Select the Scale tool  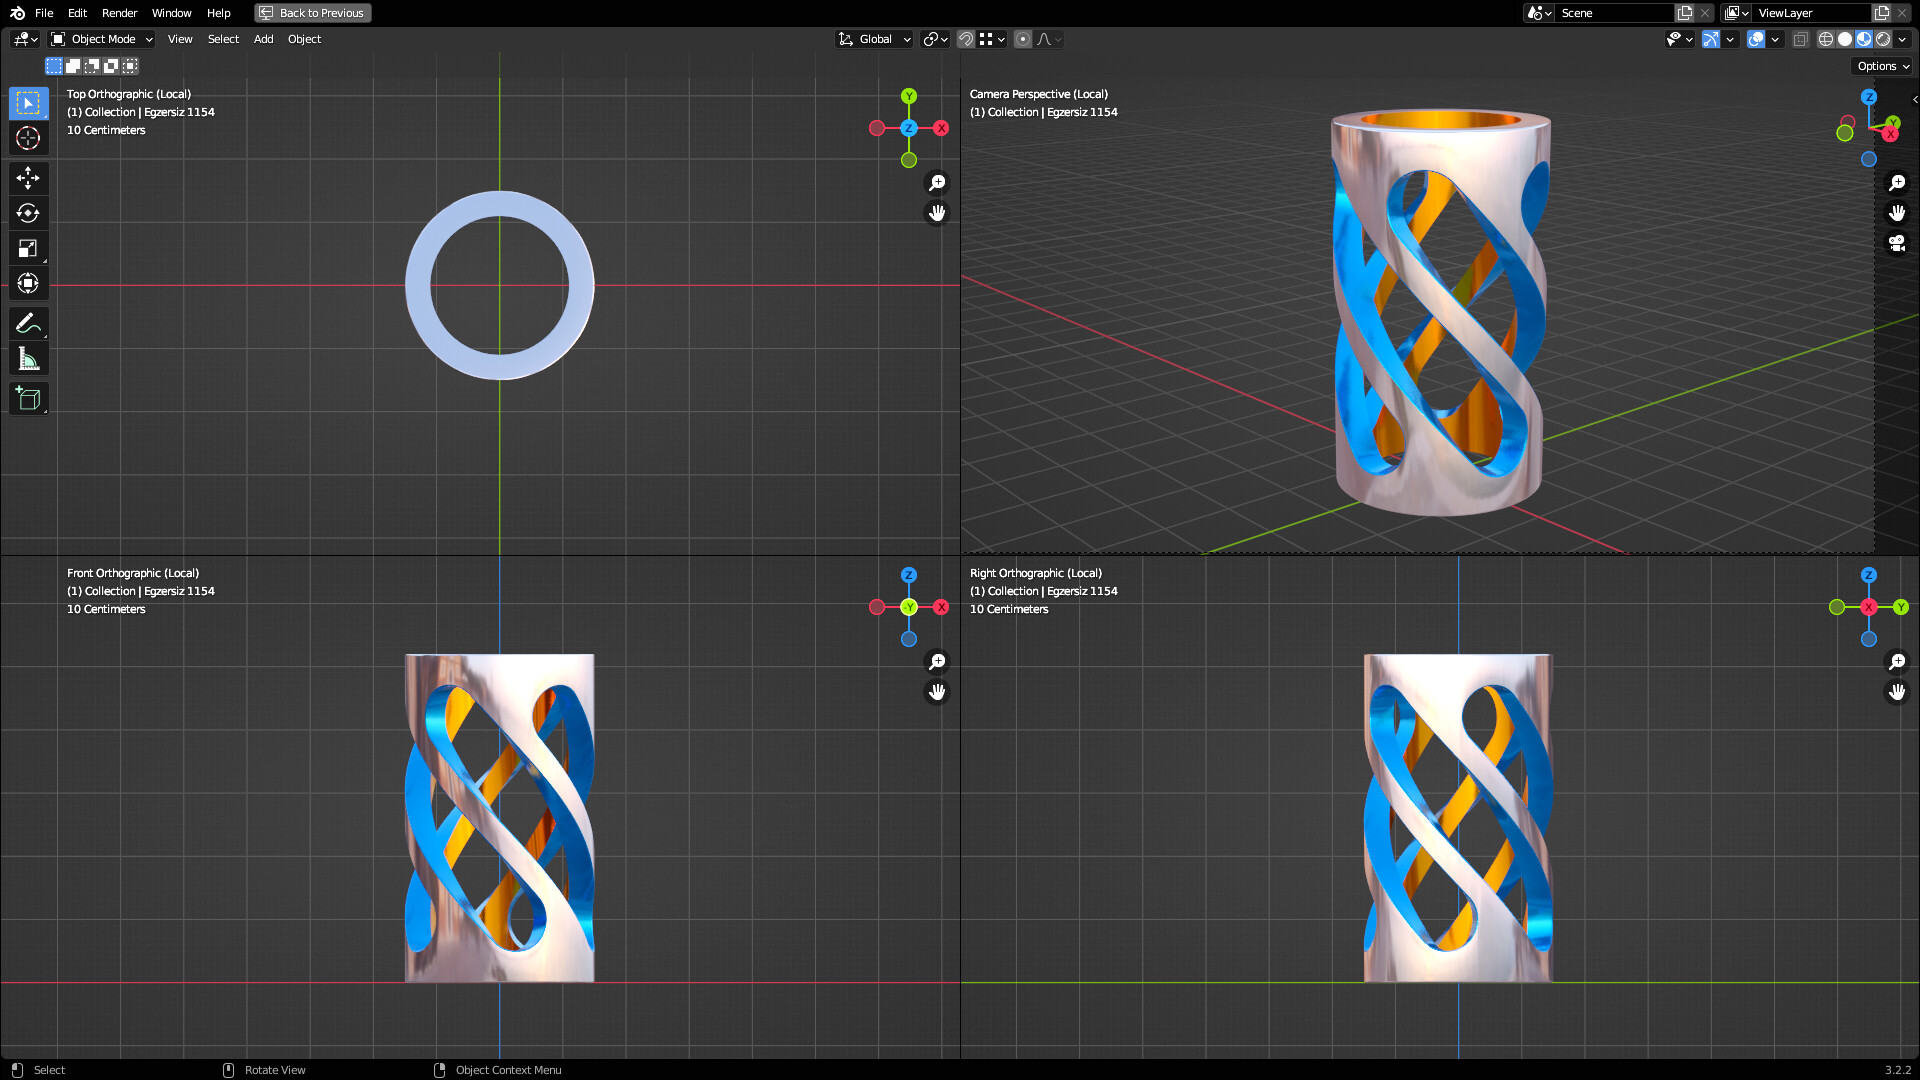[x=28, y=248]
